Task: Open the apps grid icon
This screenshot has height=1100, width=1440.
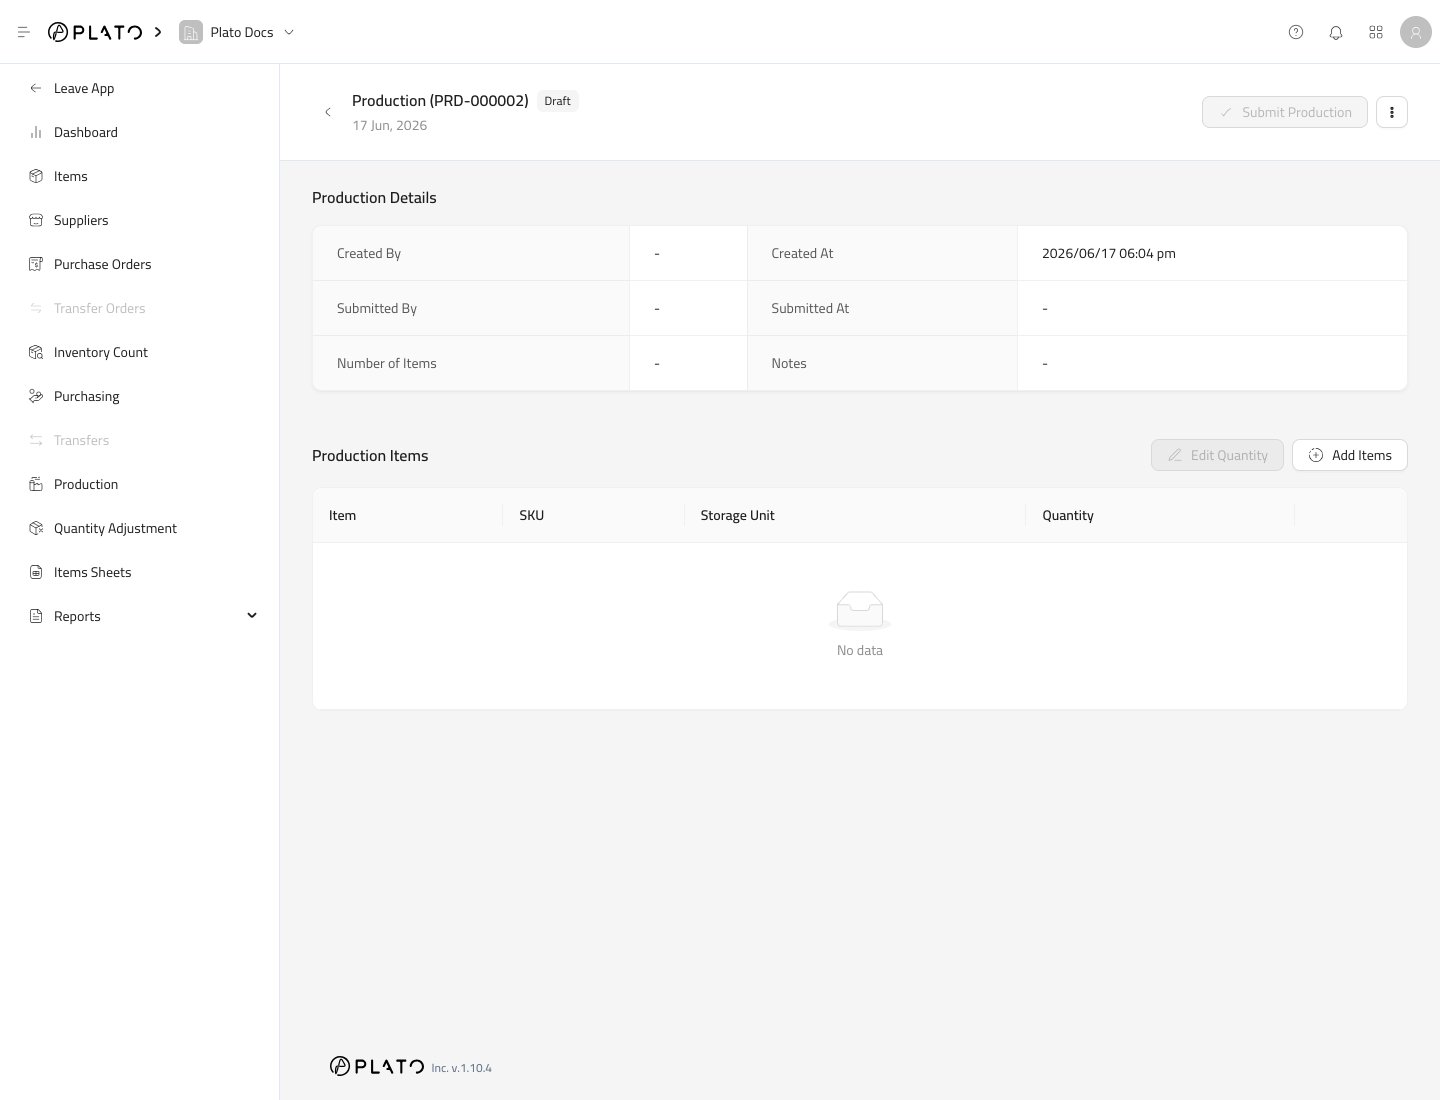Action: point(1376,32)
